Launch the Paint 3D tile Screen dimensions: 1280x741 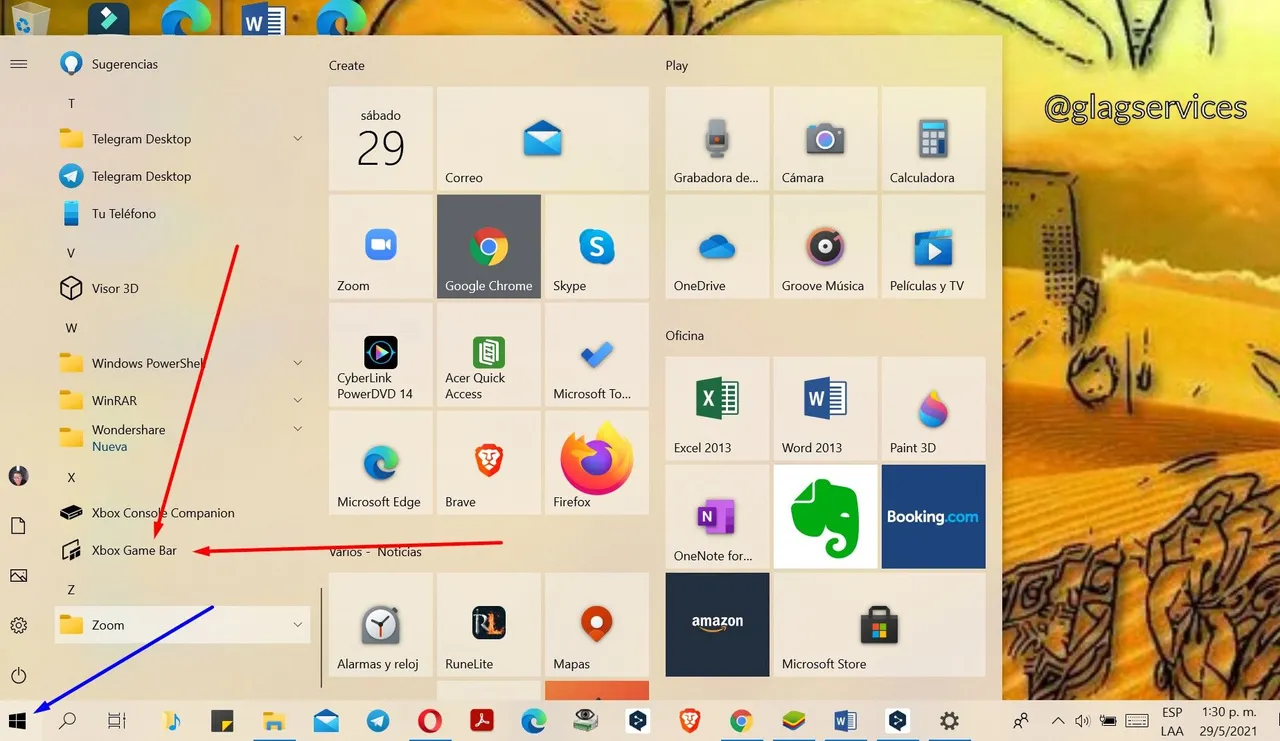coord(933,409)
